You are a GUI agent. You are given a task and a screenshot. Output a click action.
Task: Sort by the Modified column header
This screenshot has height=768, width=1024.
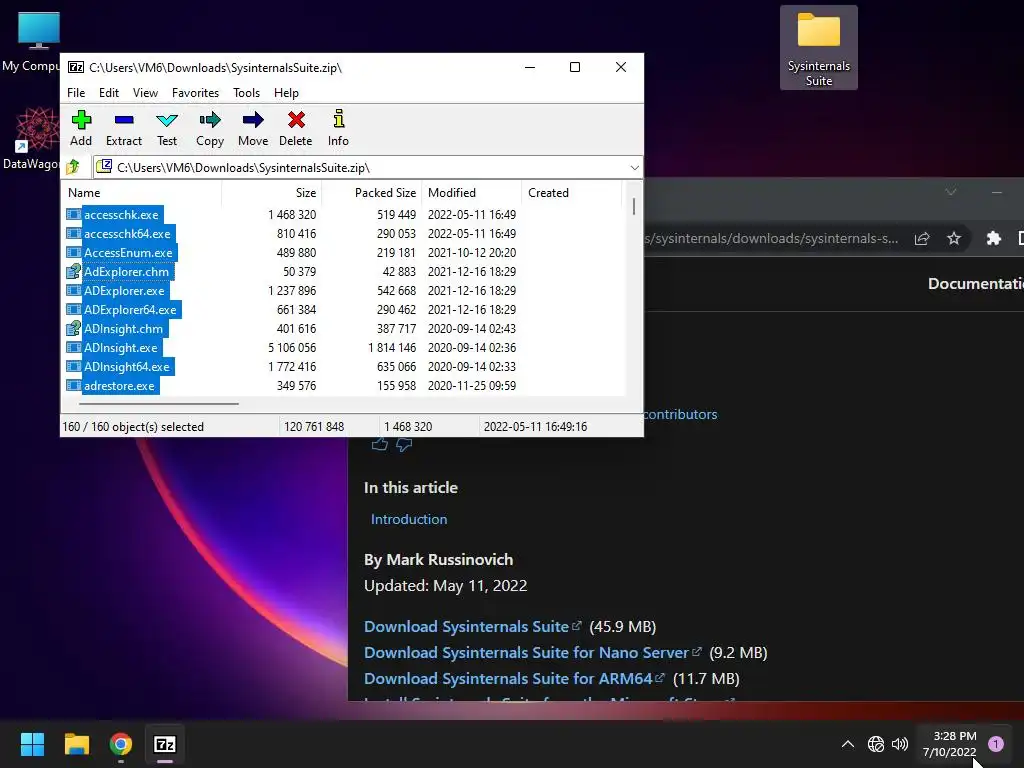472,193
